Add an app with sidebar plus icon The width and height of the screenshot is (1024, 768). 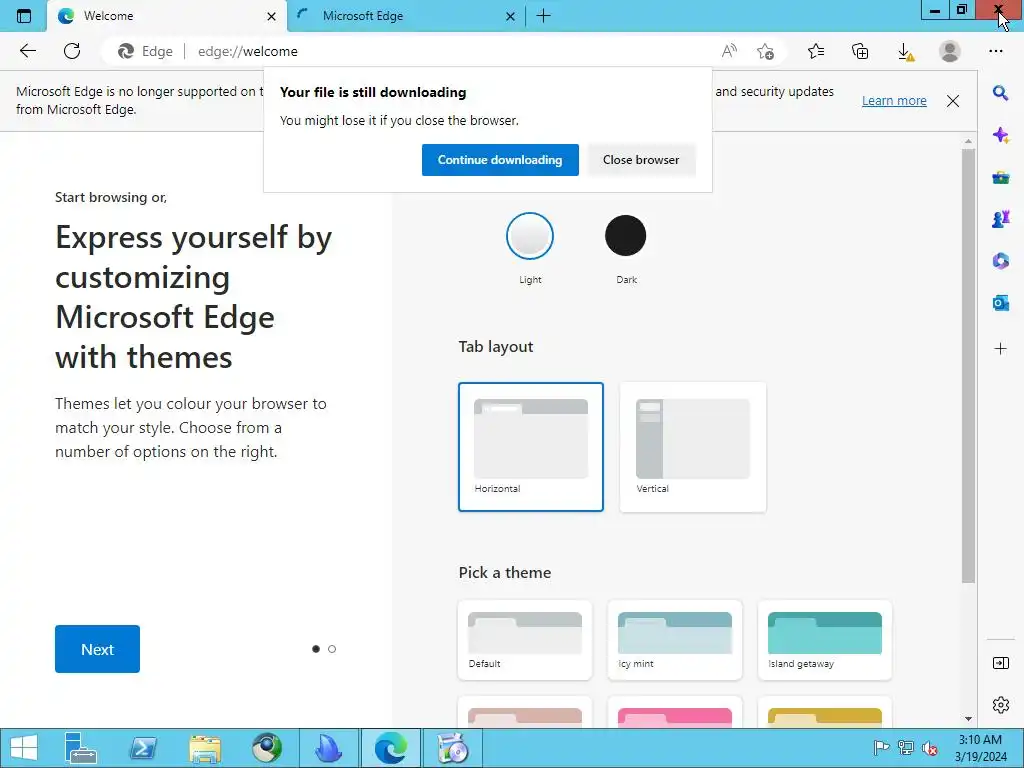tap(1000, 349)
